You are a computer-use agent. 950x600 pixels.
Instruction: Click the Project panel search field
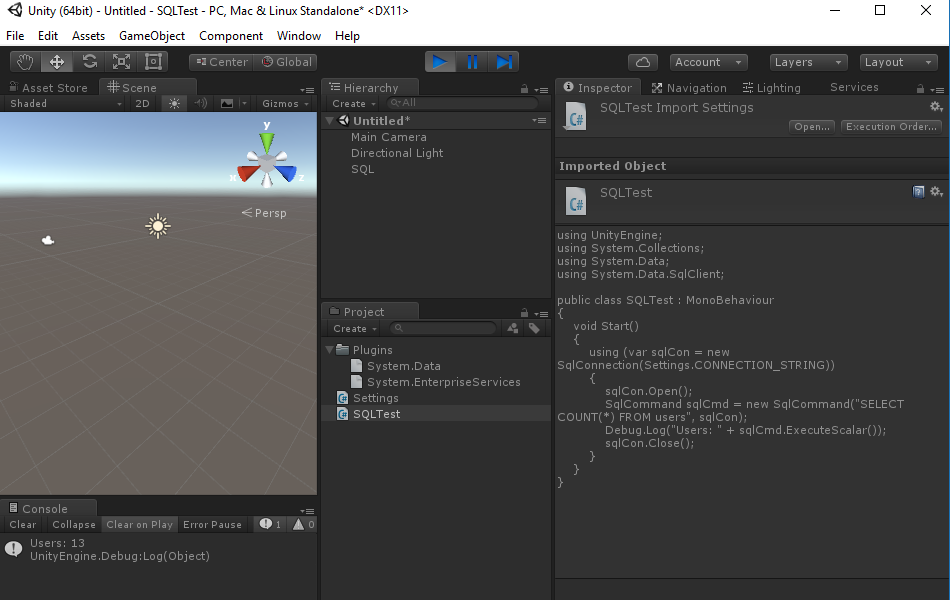[x=443, y=327]
